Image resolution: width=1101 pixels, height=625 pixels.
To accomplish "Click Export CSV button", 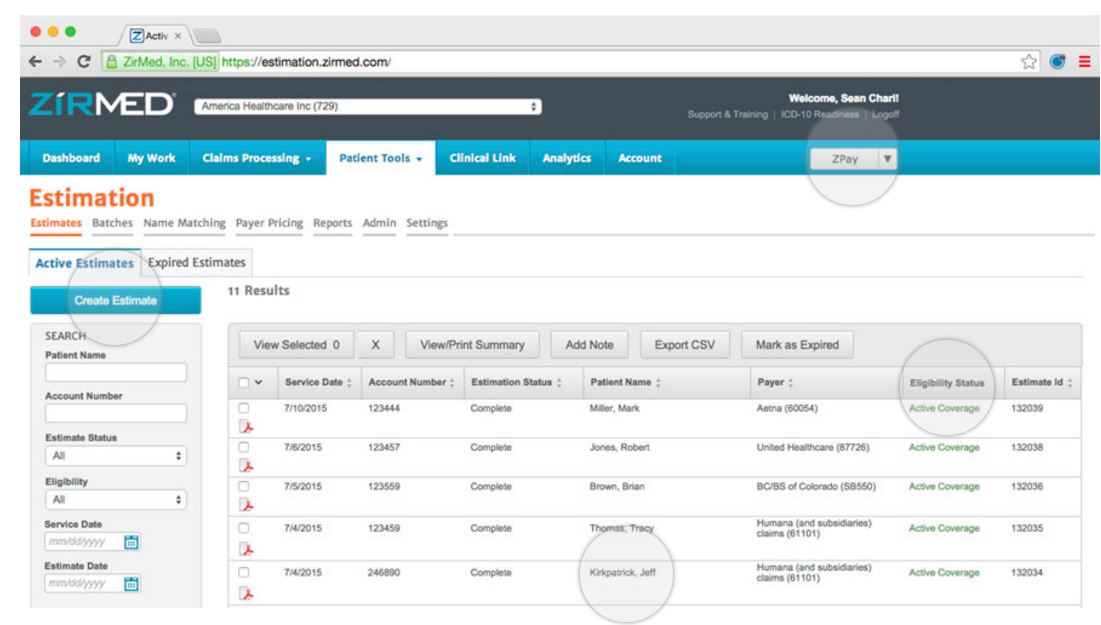I will (685, 345).
